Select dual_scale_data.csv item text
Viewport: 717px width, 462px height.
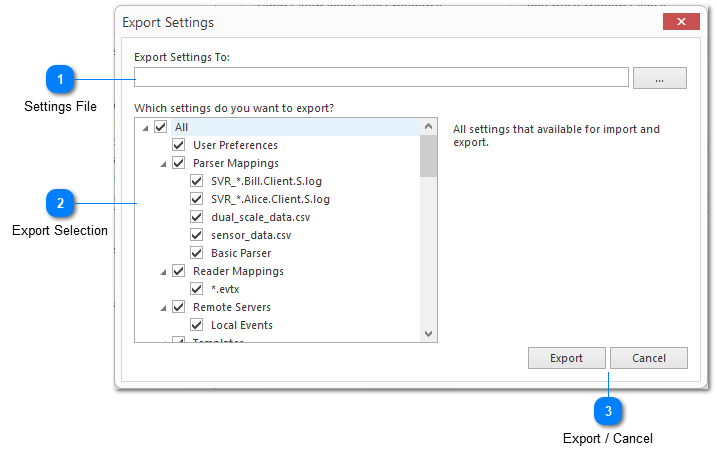point(261,217)
